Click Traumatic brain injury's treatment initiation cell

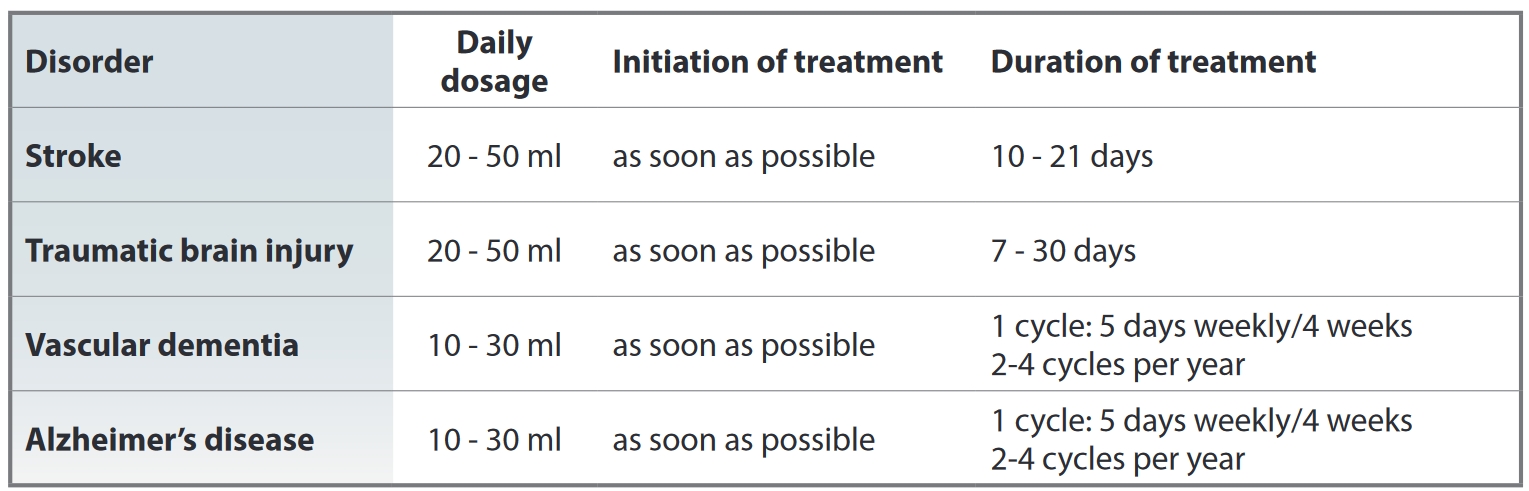click(743, 251)
